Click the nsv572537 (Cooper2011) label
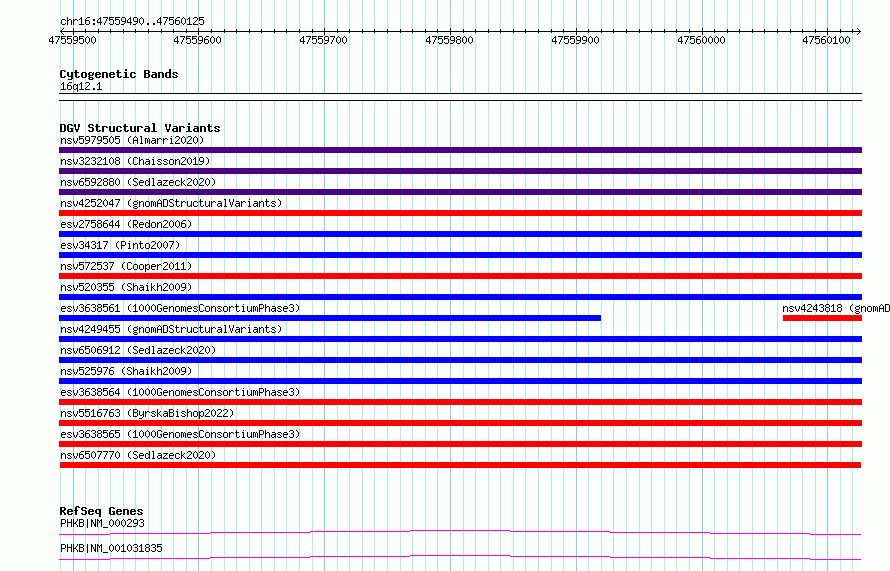This screenshot has height=571, width=890. (x=126, y=266)
